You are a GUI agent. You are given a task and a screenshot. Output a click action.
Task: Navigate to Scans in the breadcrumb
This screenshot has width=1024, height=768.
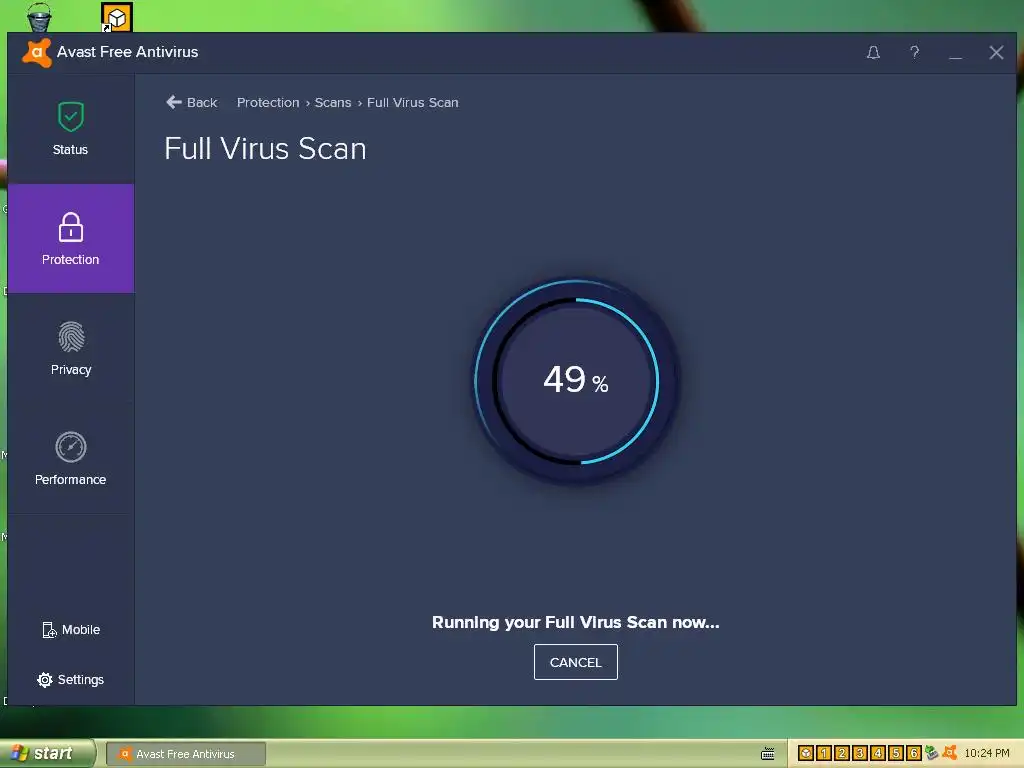(x=333, y=103)
